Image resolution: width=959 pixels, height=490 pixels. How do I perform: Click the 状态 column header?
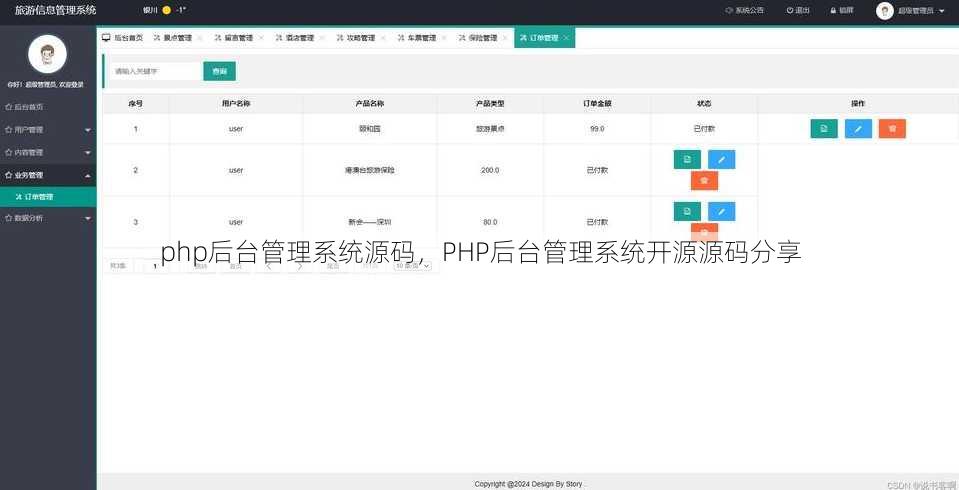point(704,104)
